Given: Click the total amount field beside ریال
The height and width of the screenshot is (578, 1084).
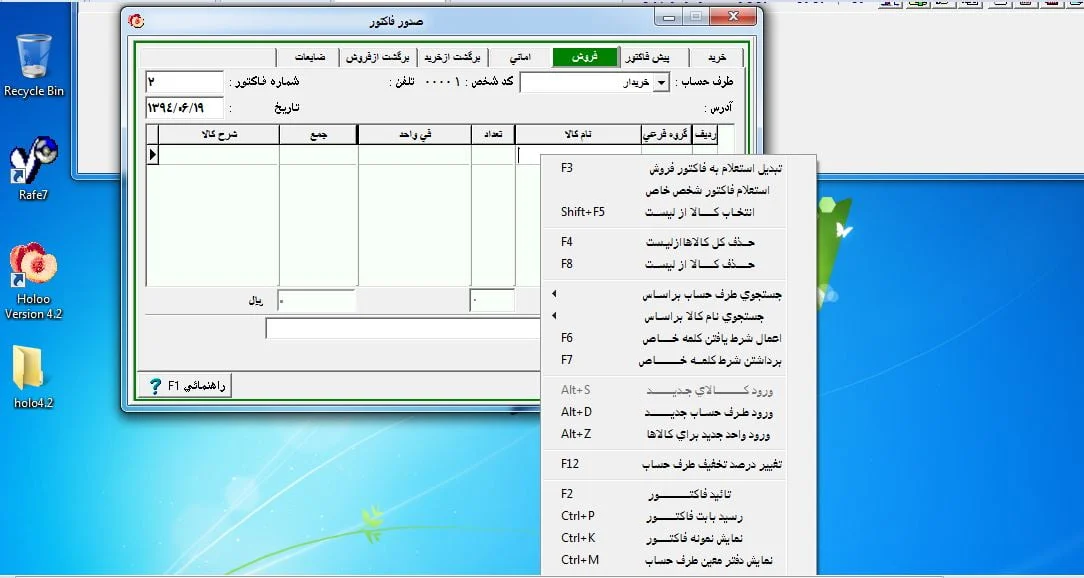Looking at the screenshot, I should [317, 301].
